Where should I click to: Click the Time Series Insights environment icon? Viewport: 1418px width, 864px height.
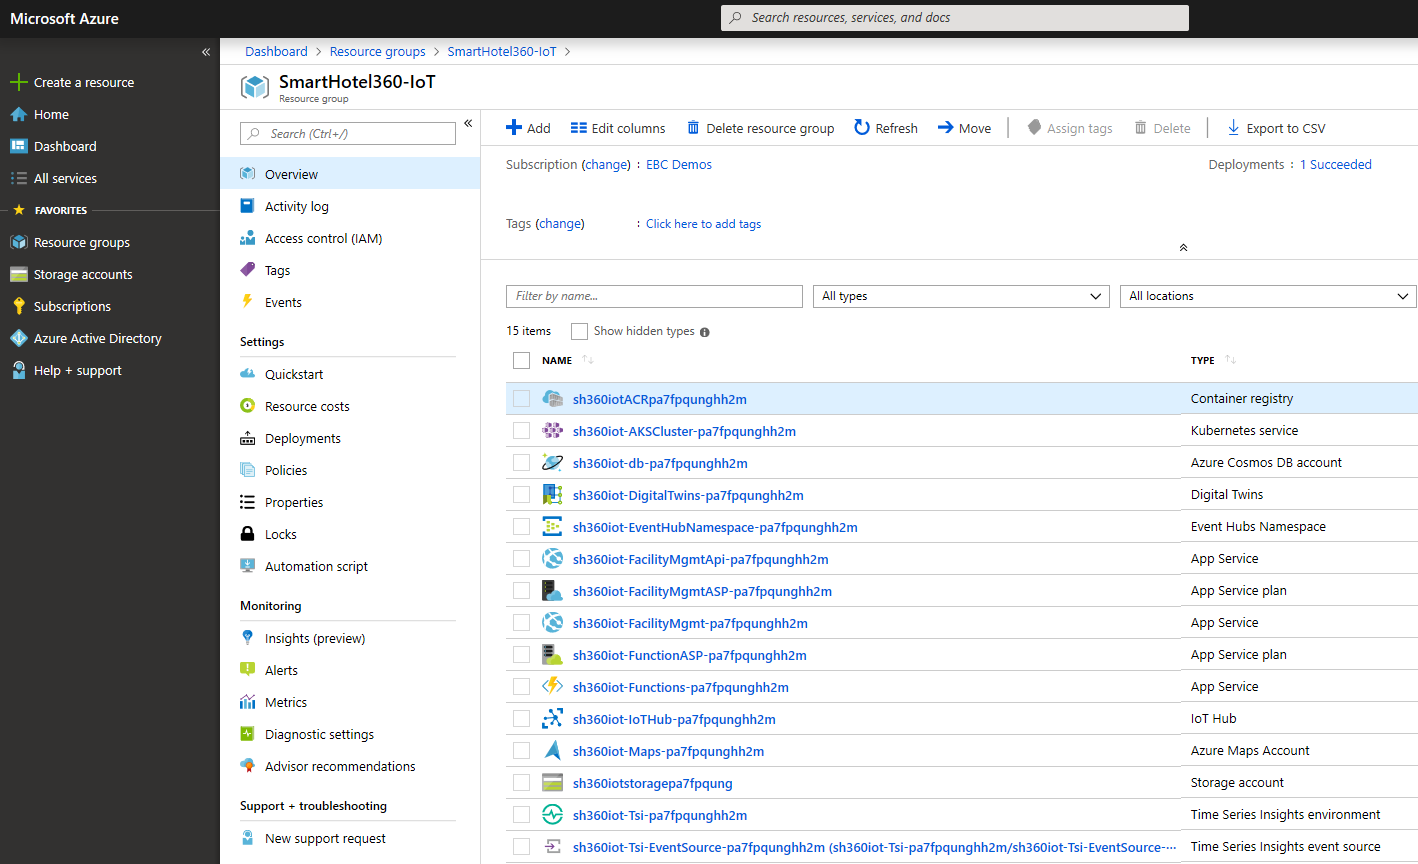click(x=552, y=815)
